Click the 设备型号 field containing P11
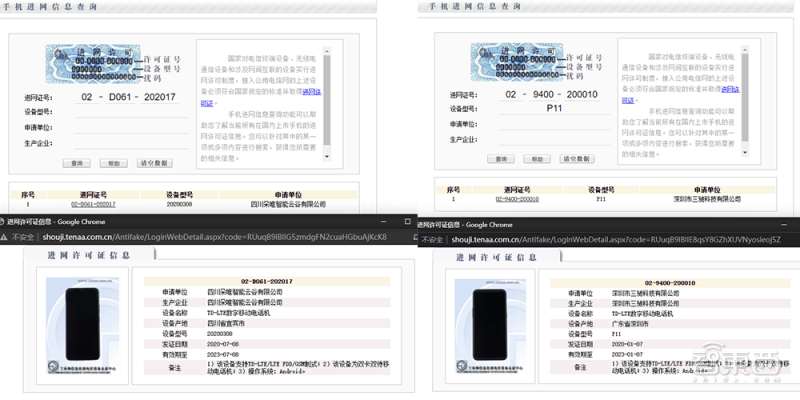This screenshot has width=800, height=400. (554, 109)
